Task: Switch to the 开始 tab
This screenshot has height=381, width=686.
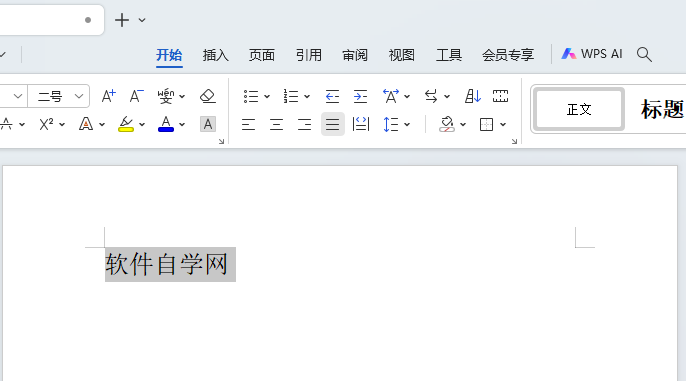Action: [x=169, y=55]
